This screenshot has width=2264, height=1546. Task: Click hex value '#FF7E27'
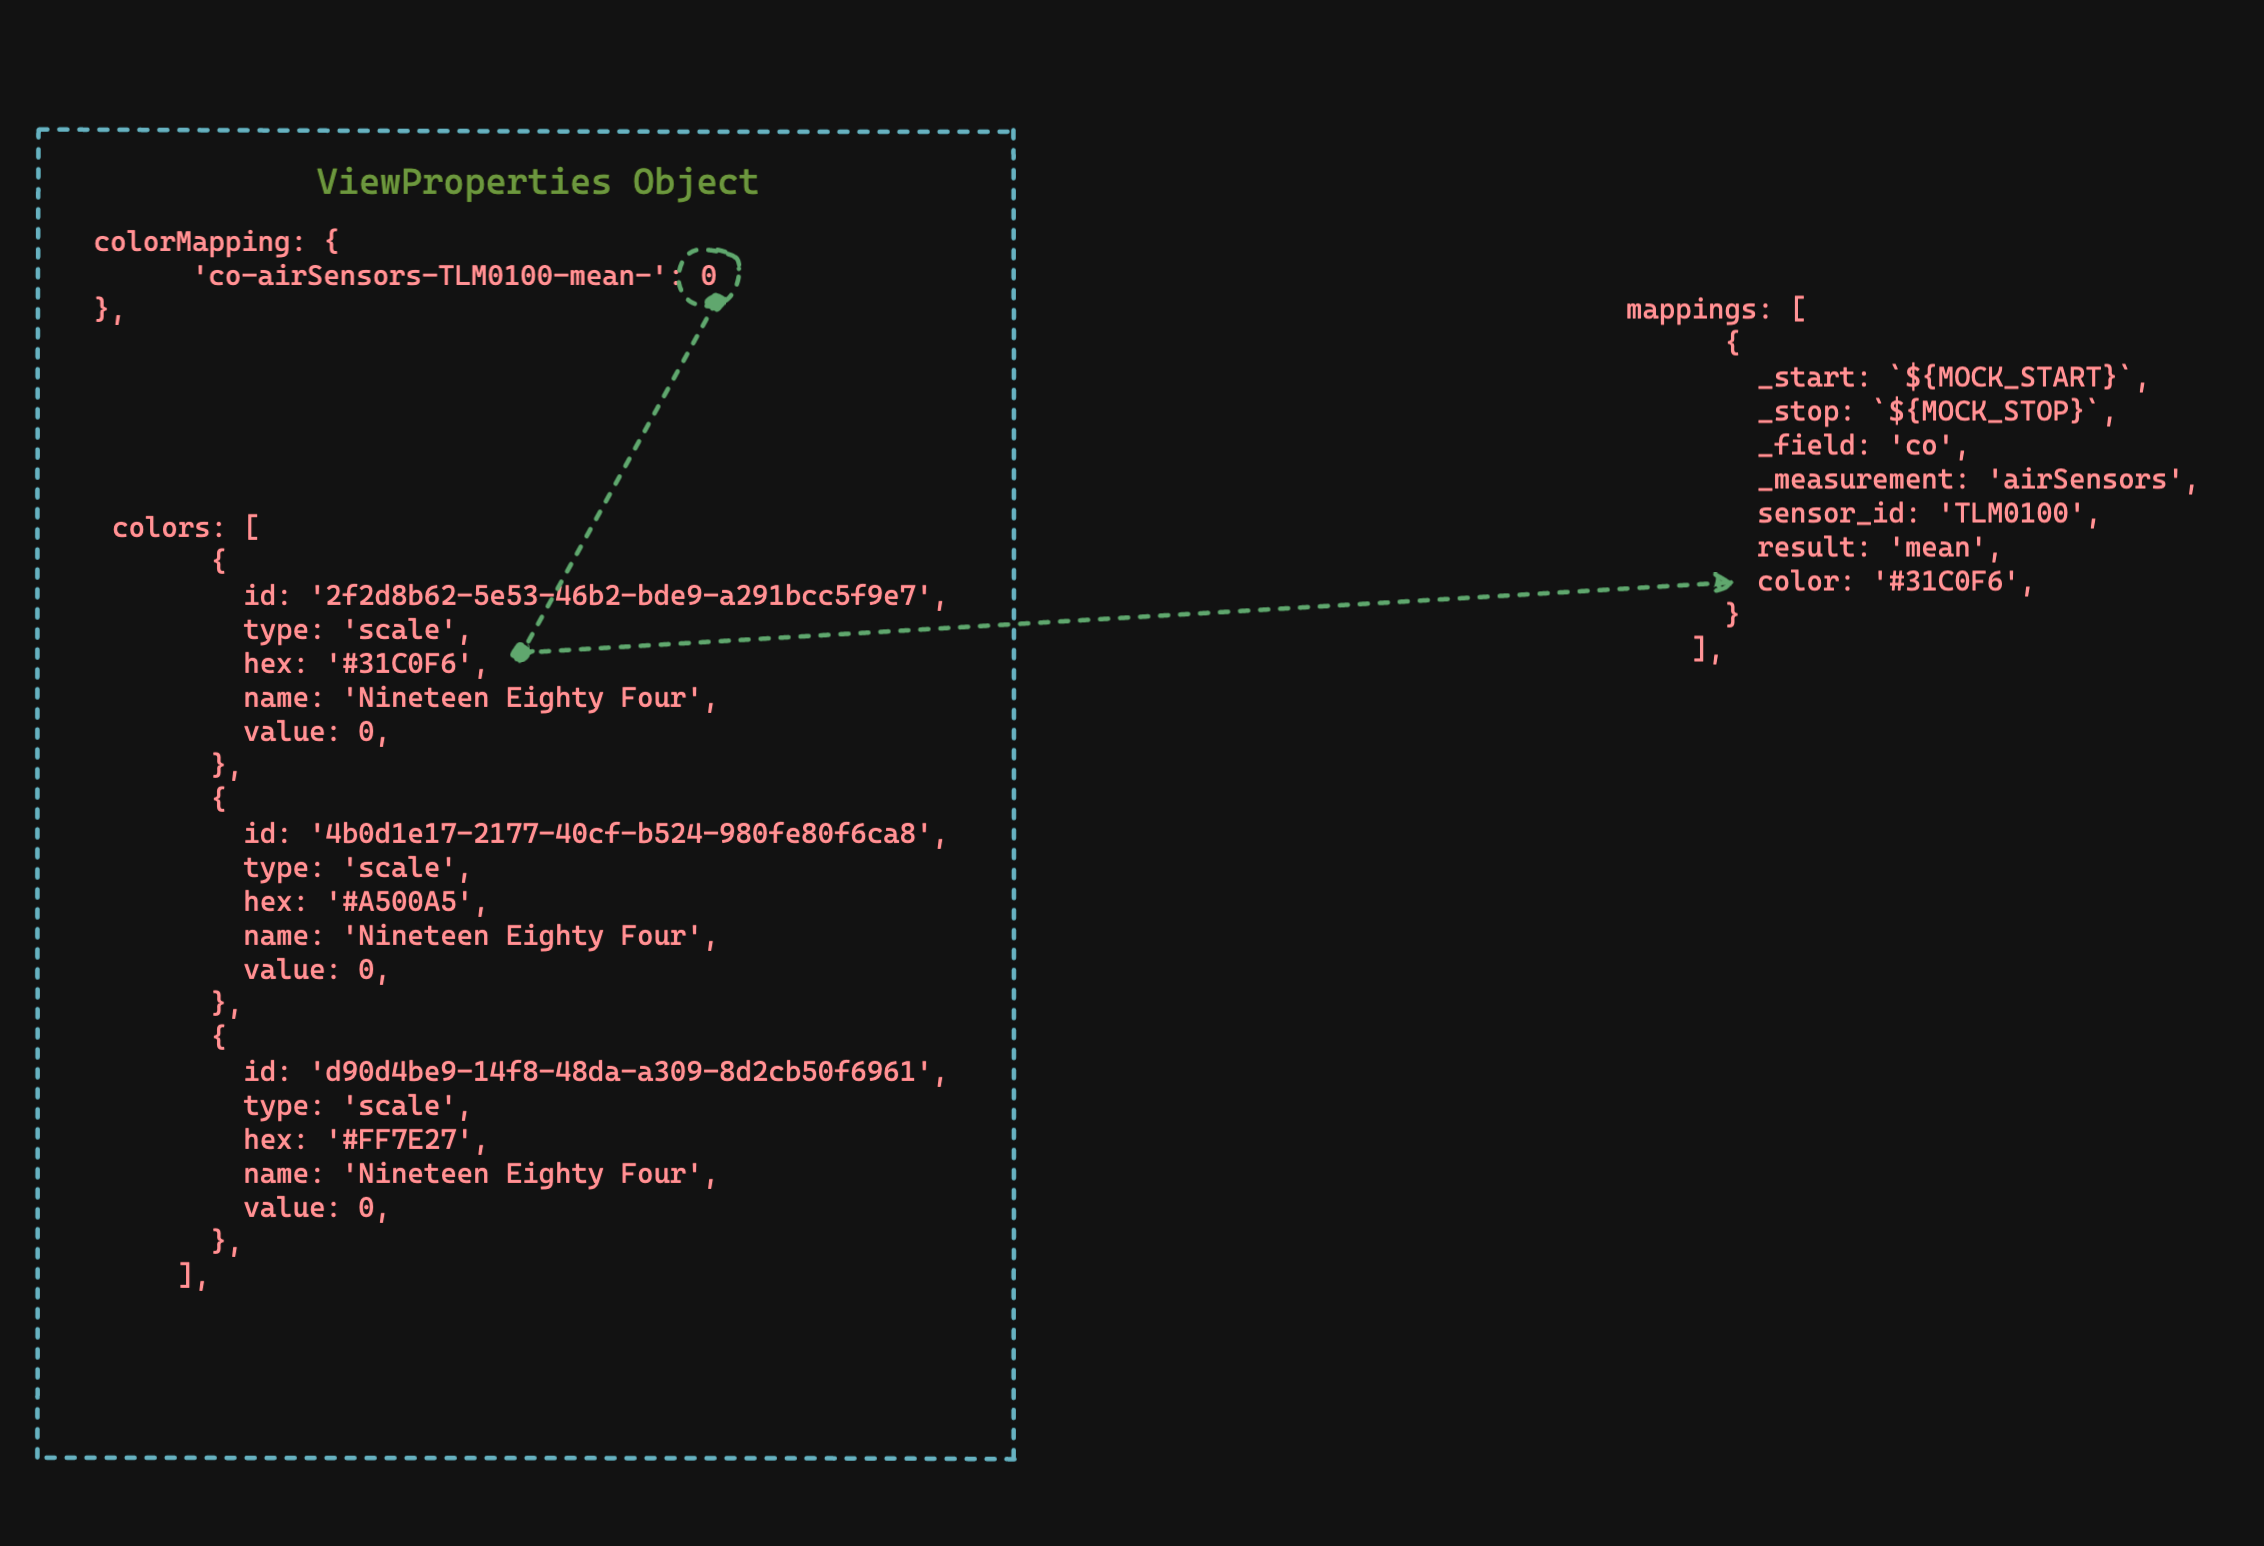[400, 1140]
